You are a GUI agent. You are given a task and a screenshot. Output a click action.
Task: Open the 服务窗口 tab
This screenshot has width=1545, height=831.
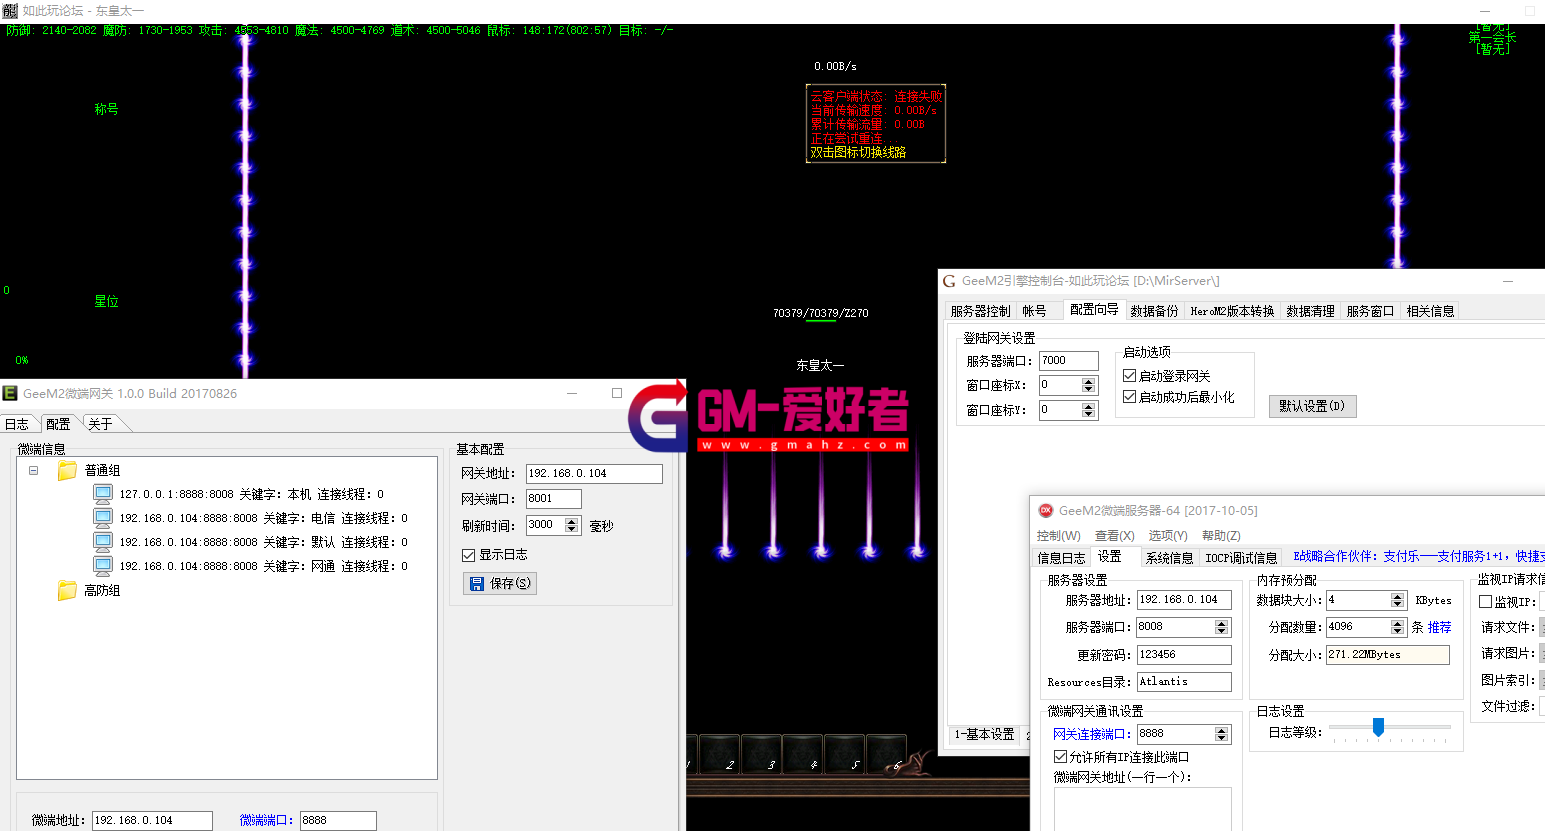click(1370, 311)
